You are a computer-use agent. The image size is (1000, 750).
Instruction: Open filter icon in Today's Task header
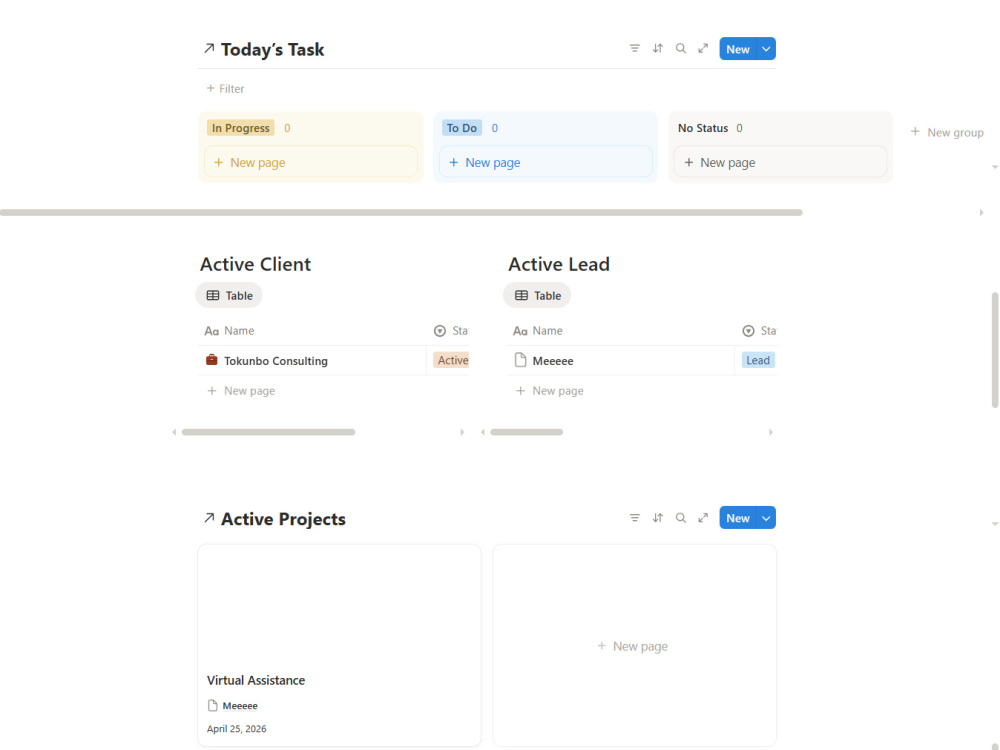[635, 48]
